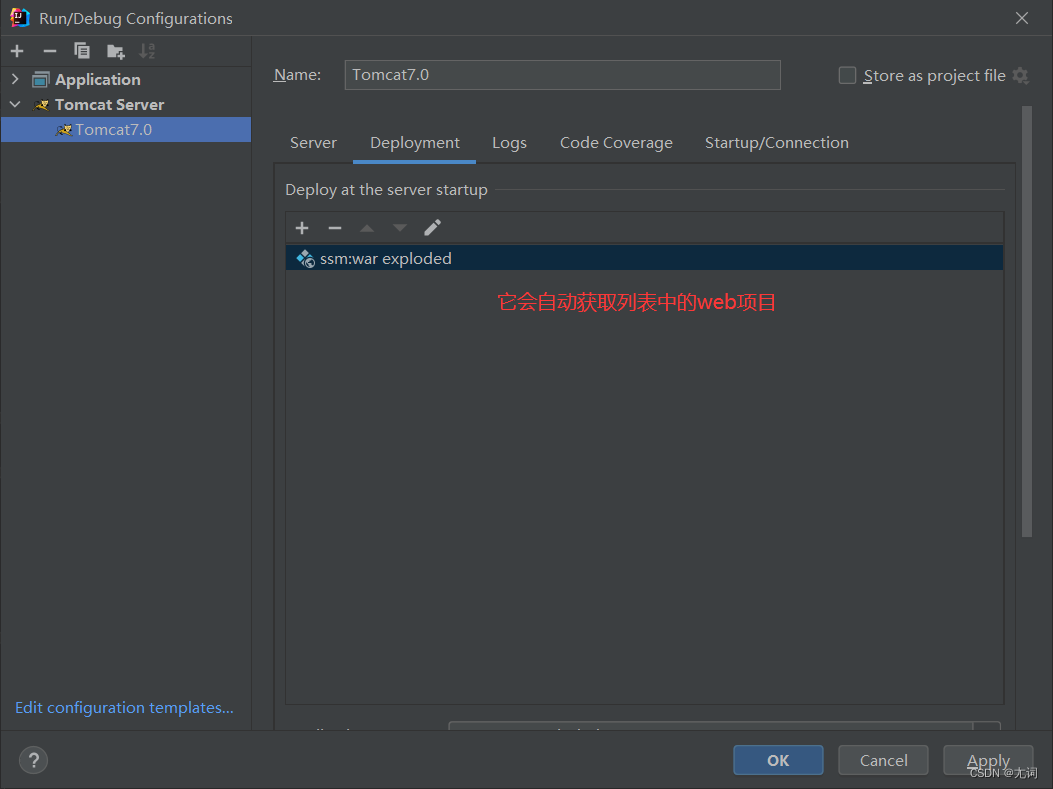This screenshot has width=1053, height=789.
Task: Remove the selected run configuration
Action: click(50, 51)
